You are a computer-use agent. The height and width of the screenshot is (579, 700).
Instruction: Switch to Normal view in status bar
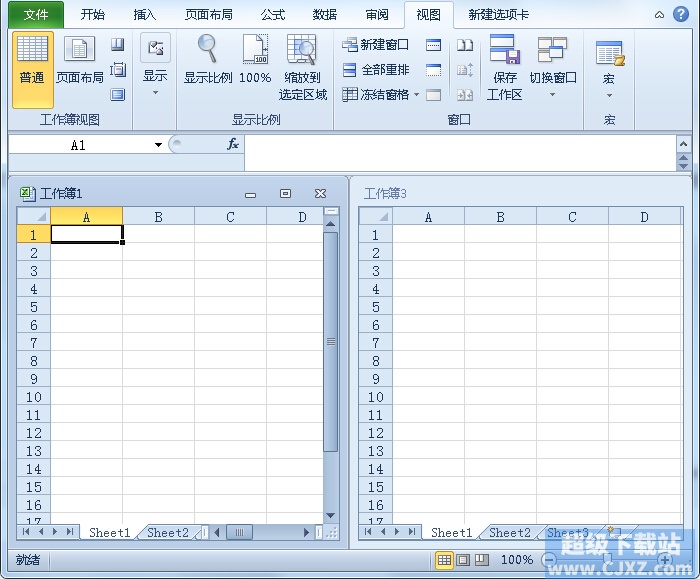(444, 560)
